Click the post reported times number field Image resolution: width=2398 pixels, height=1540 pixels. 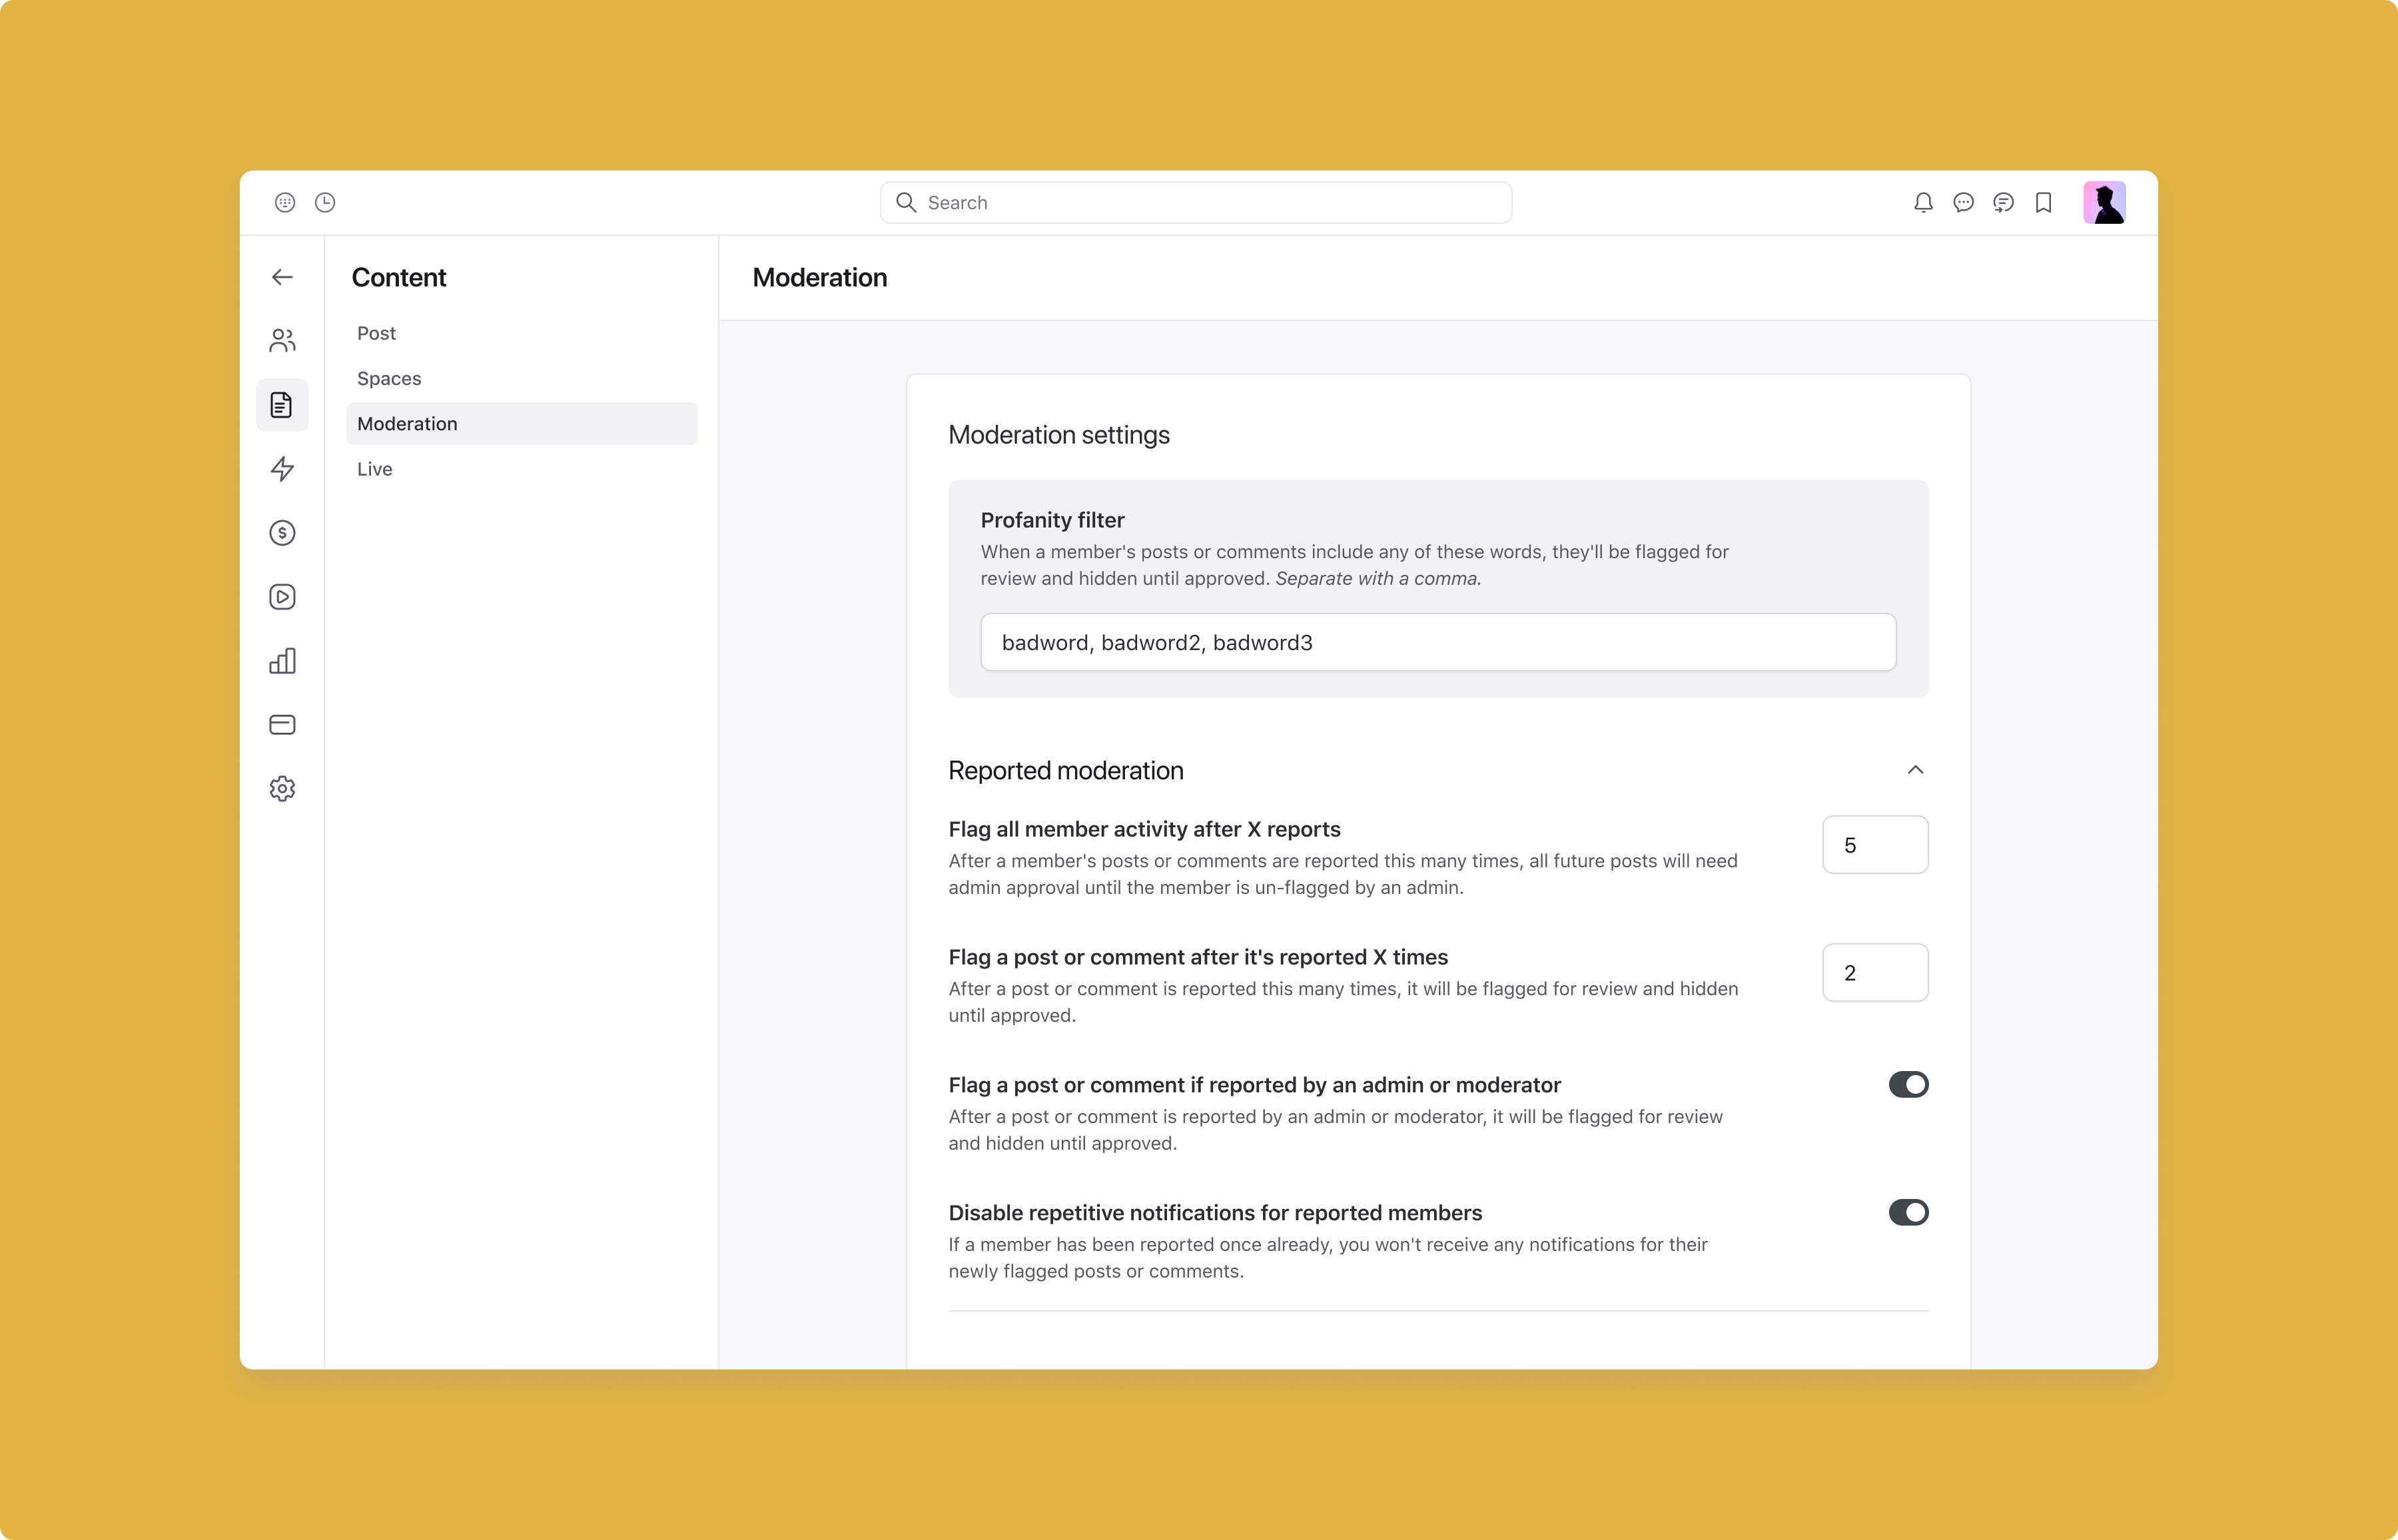click(x=1875, y=973)
